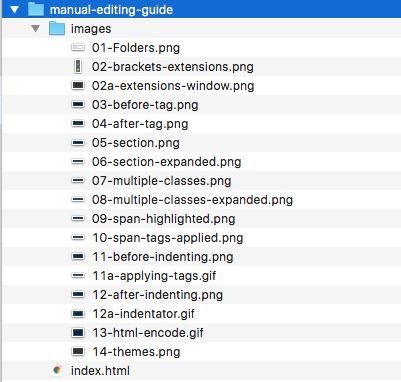Select file name 05-section.png
This screenshot has height=382, width=401.
click(x=136, y=143)
